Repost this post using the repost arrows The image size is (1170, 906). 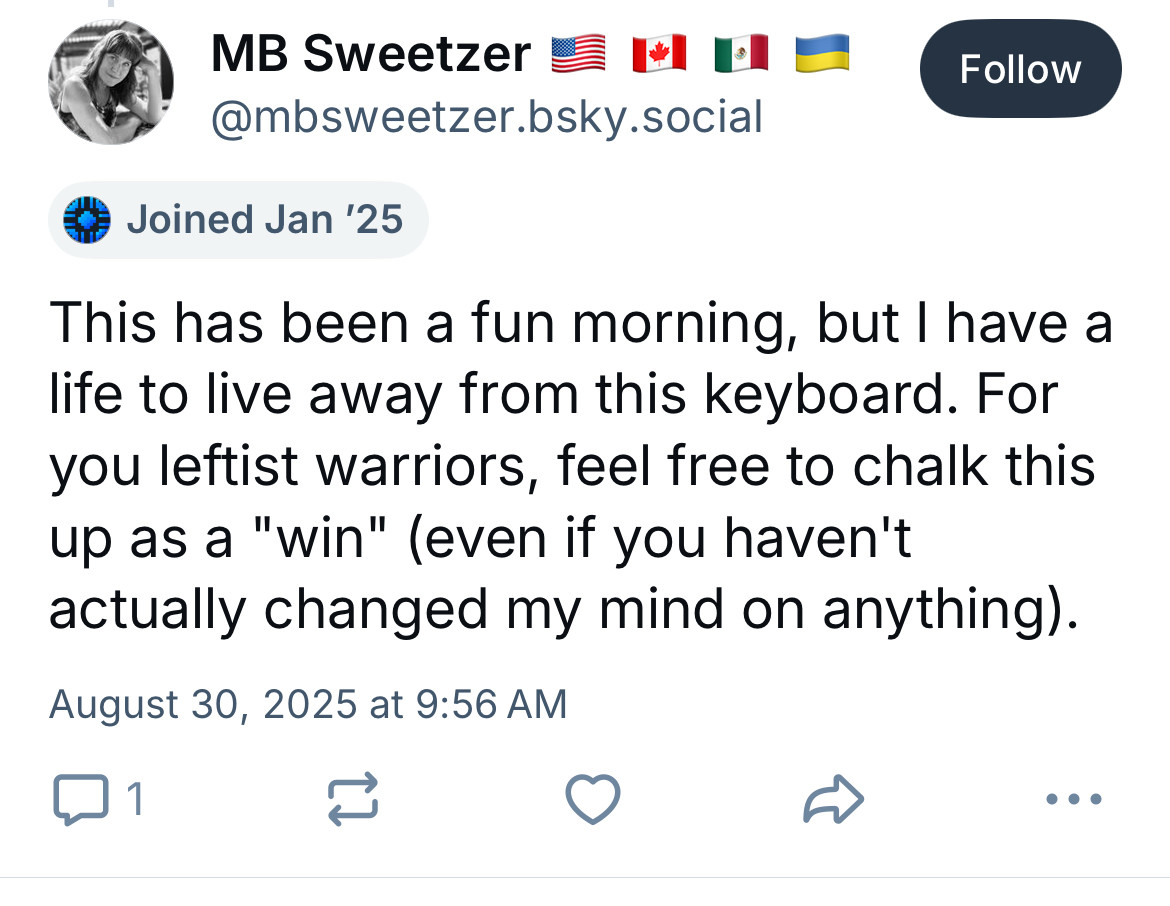click(353, 799)
